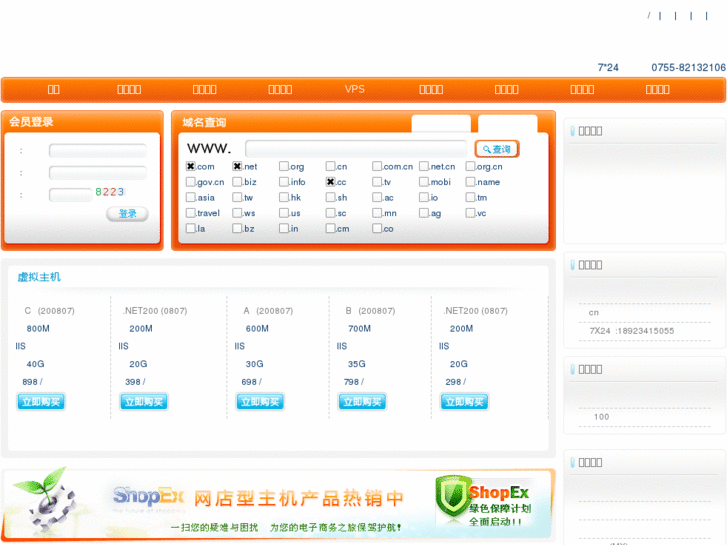Enable the .tv checkbox
This screenshot has height=545, width=727.
pos(377,182)
